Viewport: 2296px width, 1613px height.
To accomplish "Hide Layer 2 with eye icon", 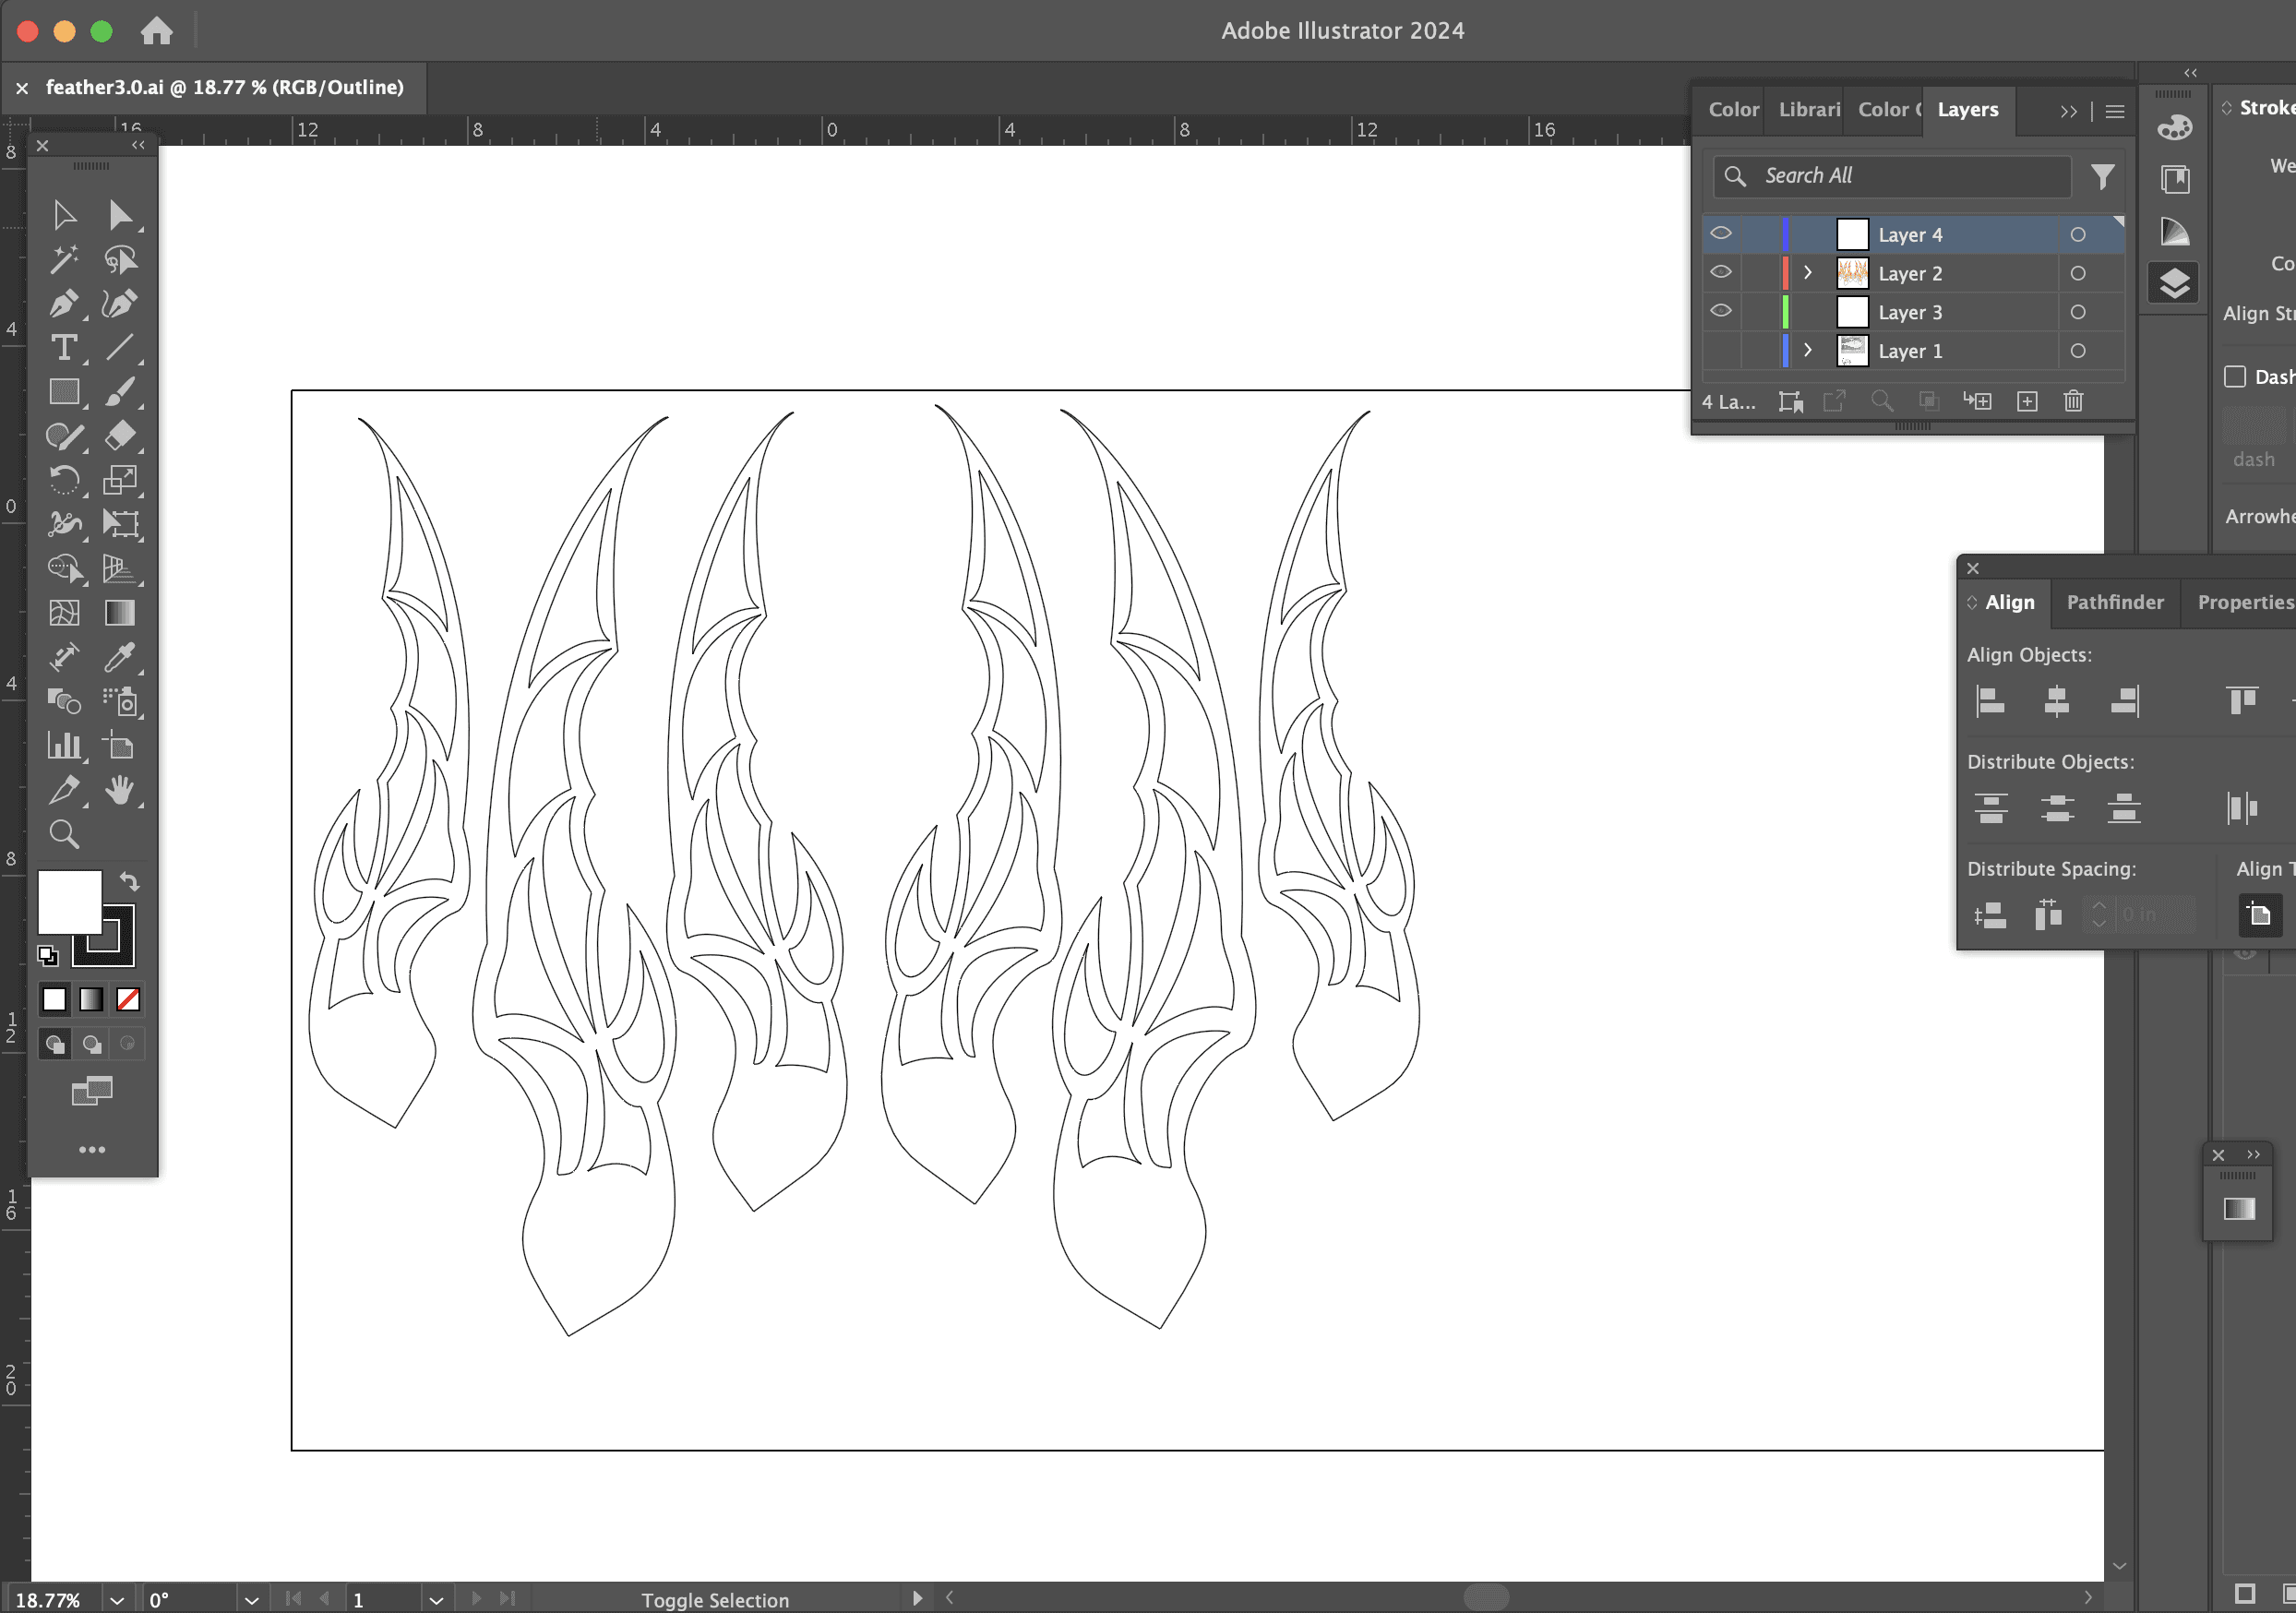I will (x=1720, y=272).
